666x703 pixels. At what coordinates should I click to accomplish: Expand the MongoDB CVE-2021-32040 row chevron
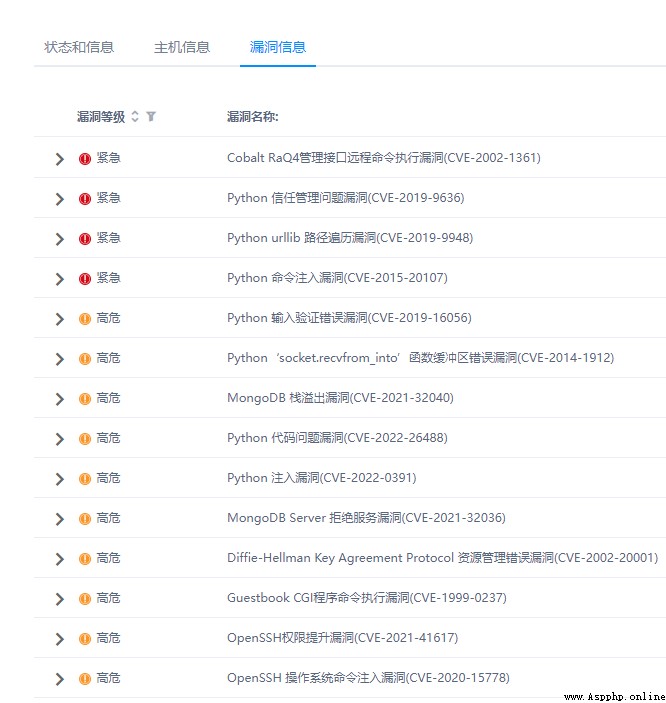60,399
